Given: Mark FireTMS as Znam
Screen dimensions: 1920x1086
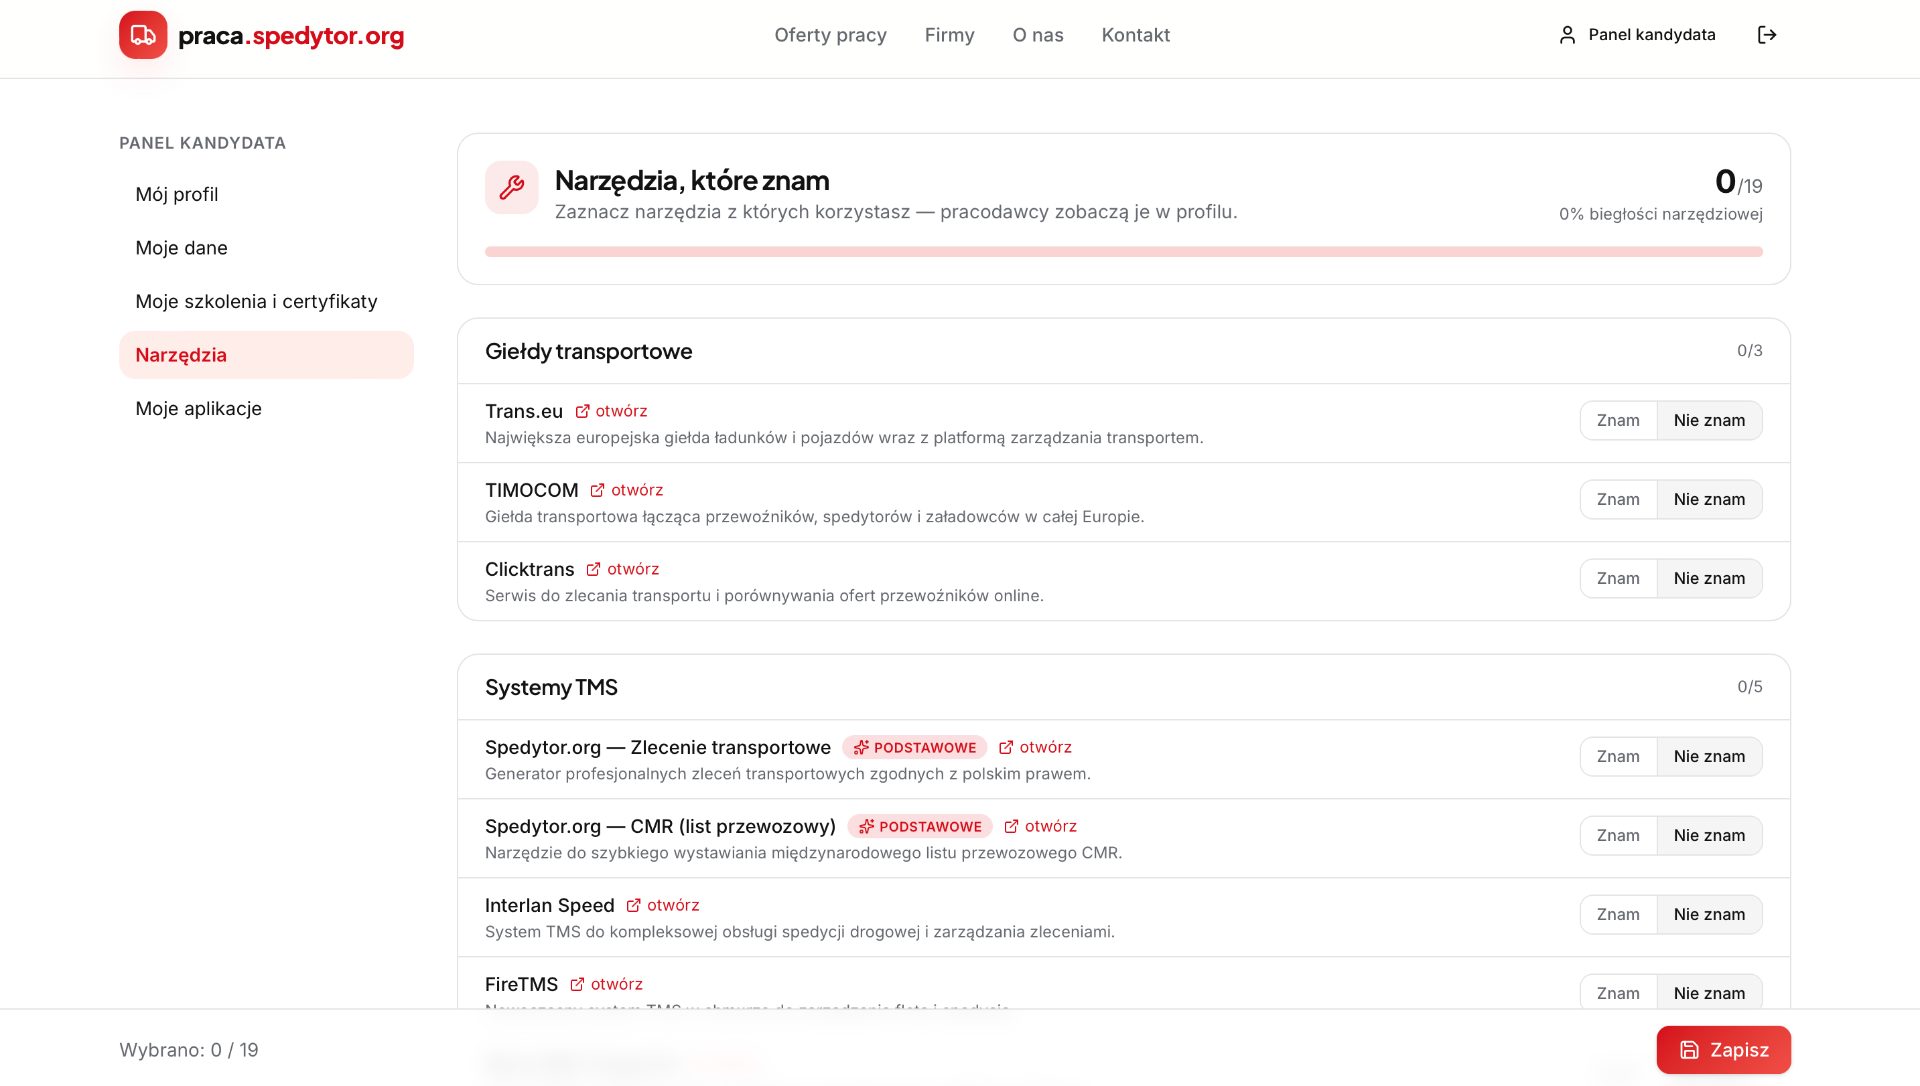Looking at the screenshot, I should point(1618,993).
